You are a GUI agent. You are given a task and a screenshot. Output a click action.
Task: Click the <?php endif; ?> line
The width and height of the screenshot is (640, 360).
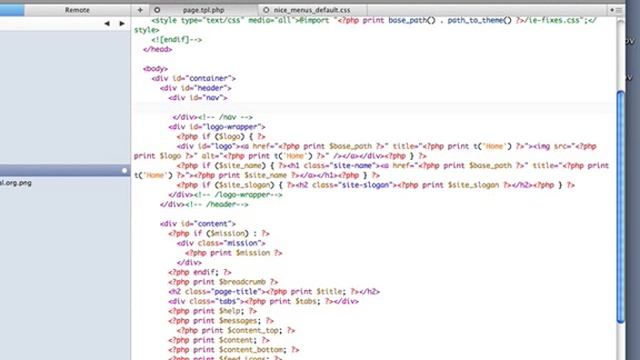point(200,272)
